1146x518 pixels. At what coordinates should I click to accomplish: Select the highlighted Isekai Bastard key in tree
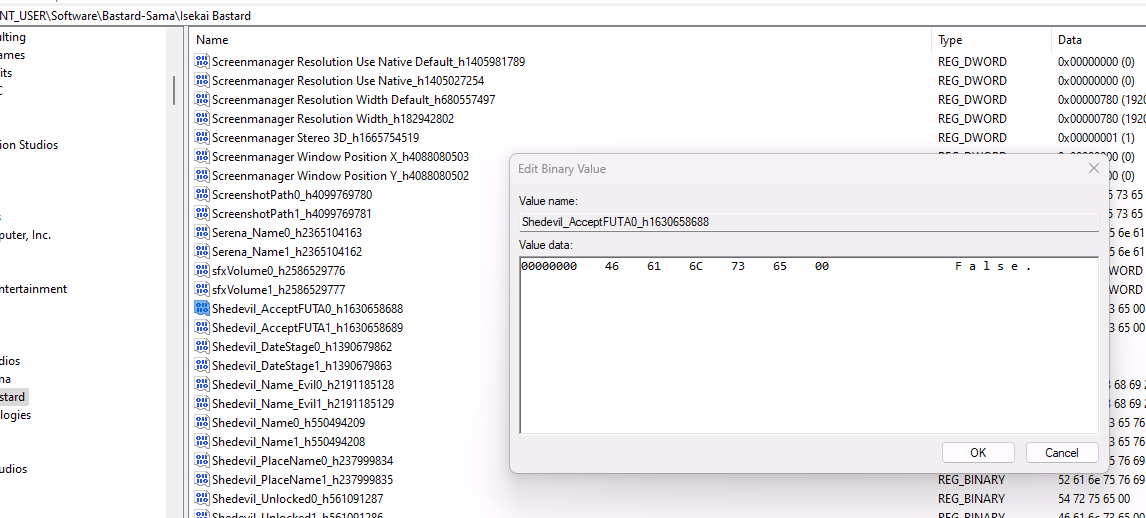pos(14,397)
